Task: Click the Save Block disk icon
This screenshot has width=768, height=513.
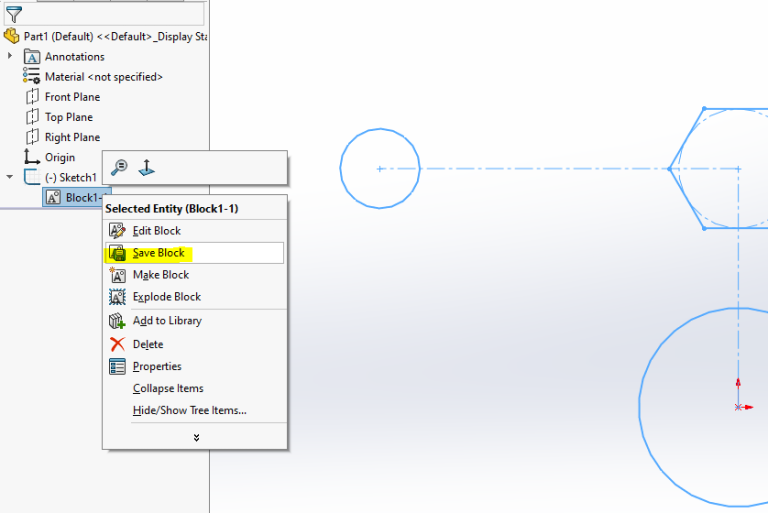Action: [x=117, y=253]
